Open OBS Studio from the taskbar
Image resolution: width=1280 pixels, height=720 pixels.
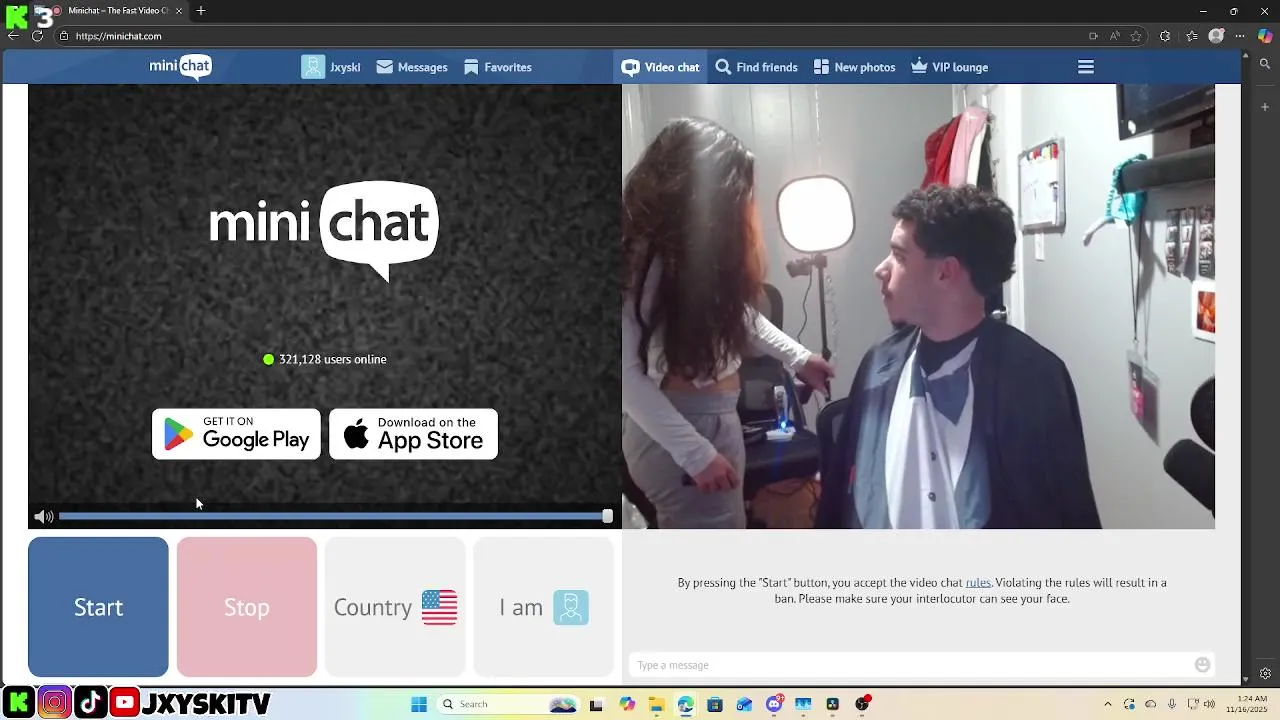(x=862, y=704)
